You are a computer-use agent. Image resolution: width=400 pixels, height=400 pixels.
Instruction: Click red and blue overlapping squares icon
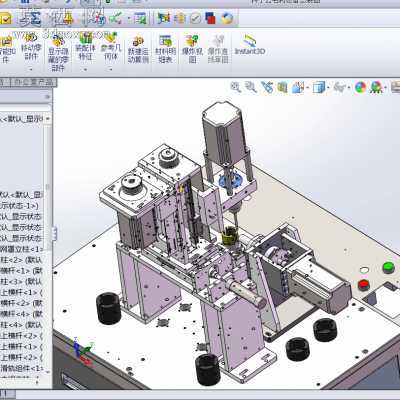210,18
